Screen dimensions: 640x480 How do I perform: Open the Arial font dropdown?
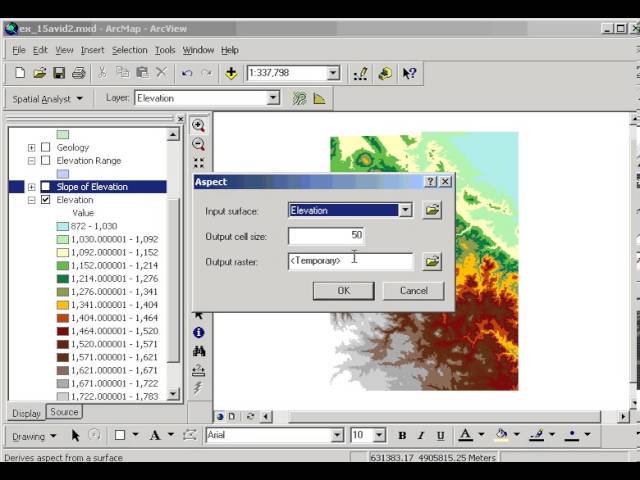337,435
